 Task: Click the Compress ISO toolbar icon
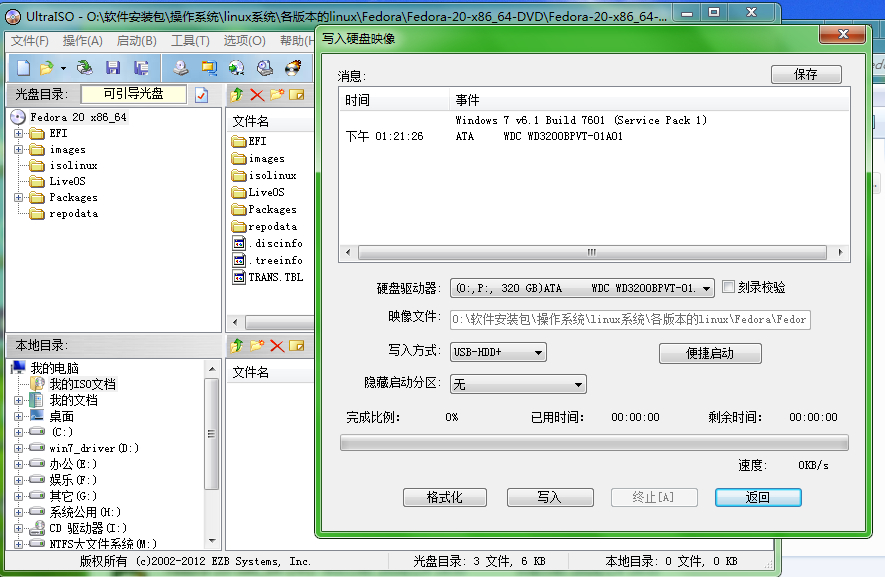tap(209, 68)
